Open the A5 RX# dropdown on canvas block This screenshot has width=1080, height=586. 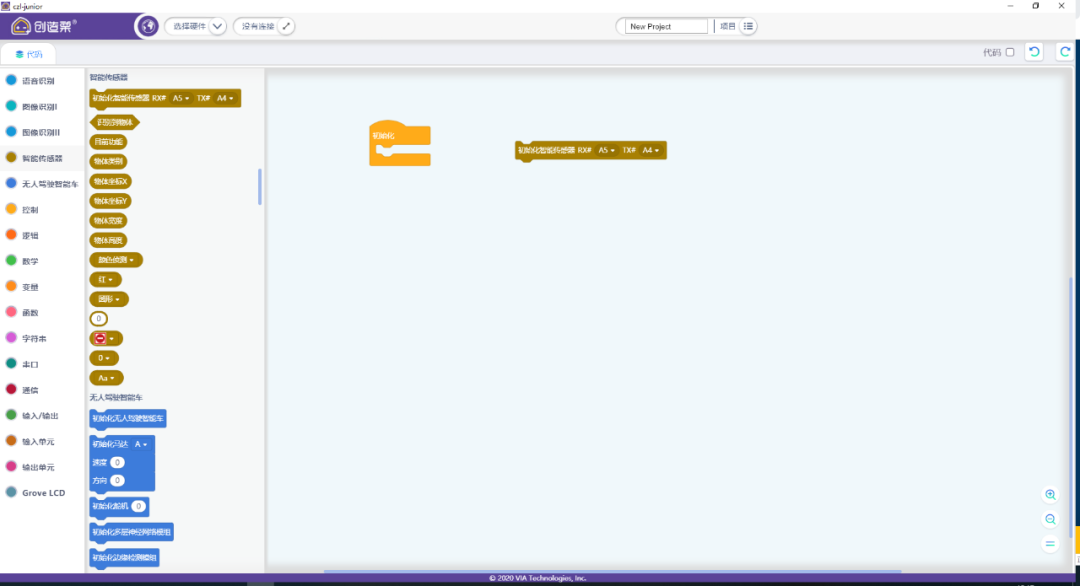(606, 150)
